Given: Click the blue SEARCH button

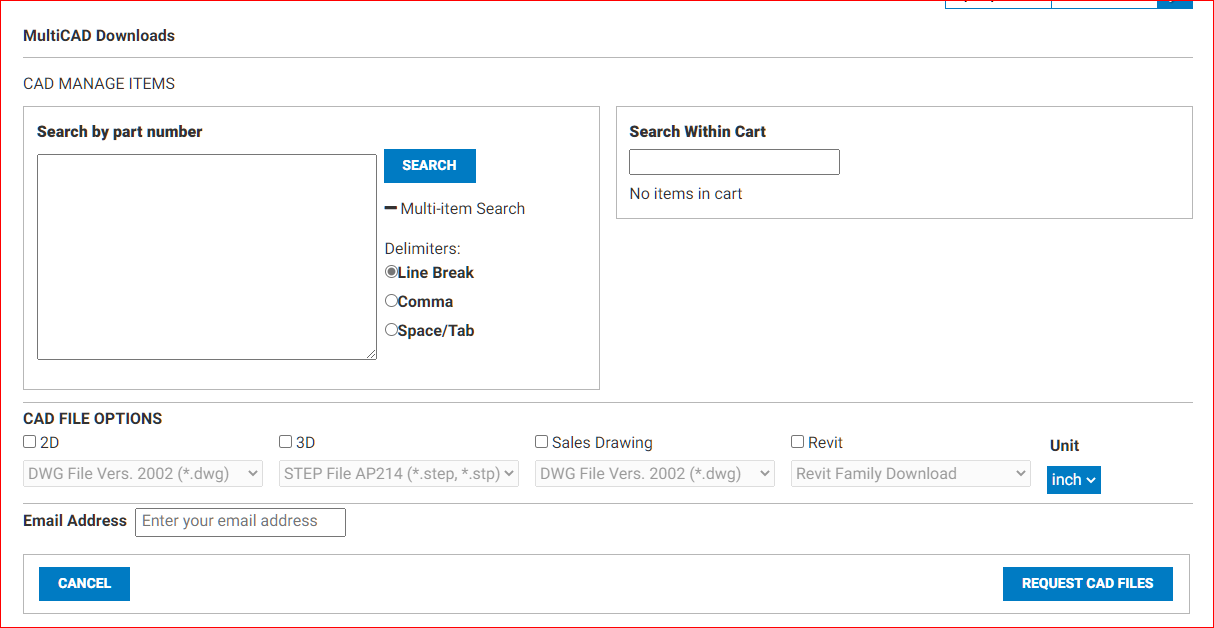Looking at the screenshot, I should coord(430,166).
